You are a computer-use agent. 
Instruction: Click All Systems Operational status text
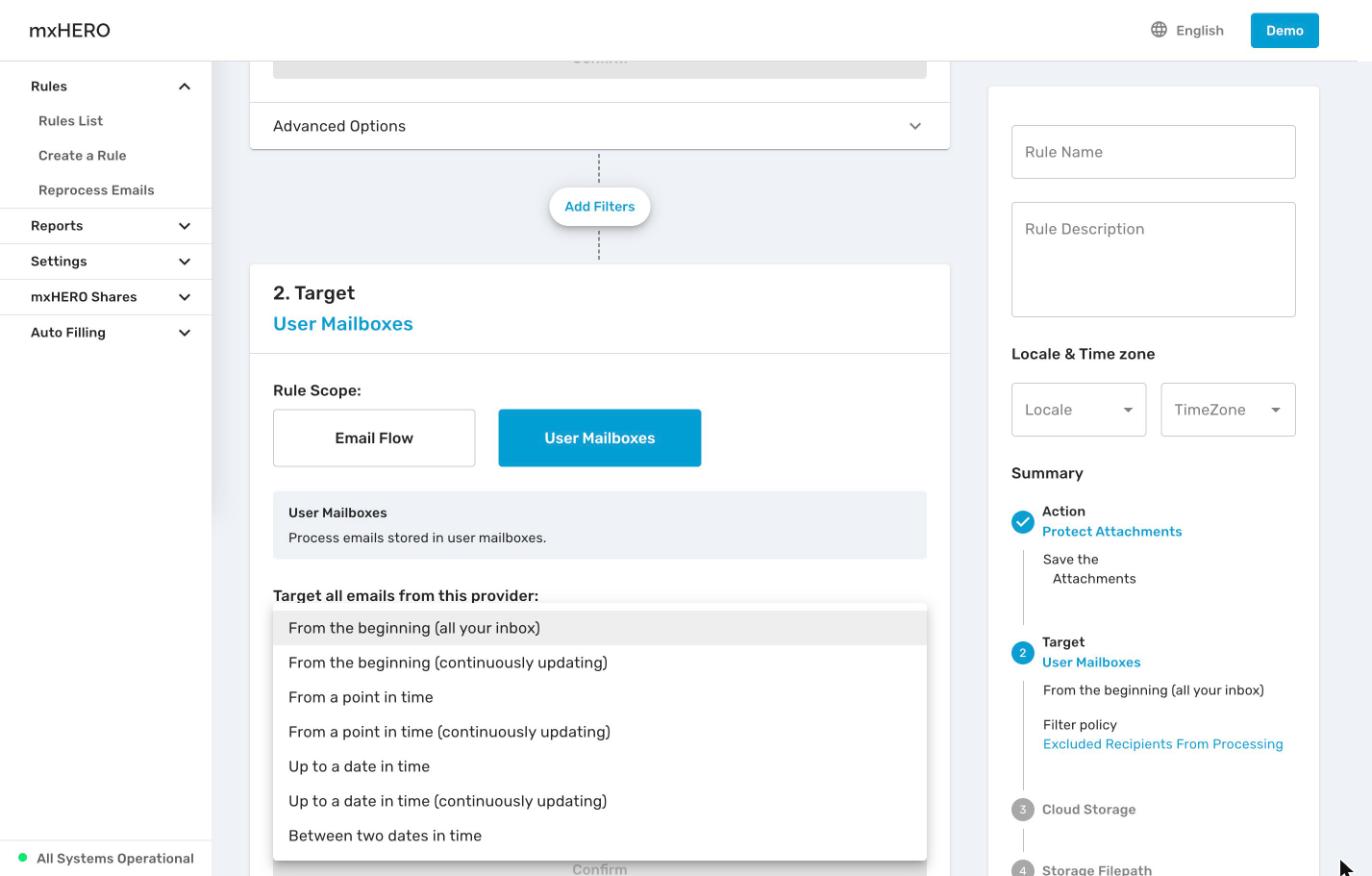[x=115, y=858]
